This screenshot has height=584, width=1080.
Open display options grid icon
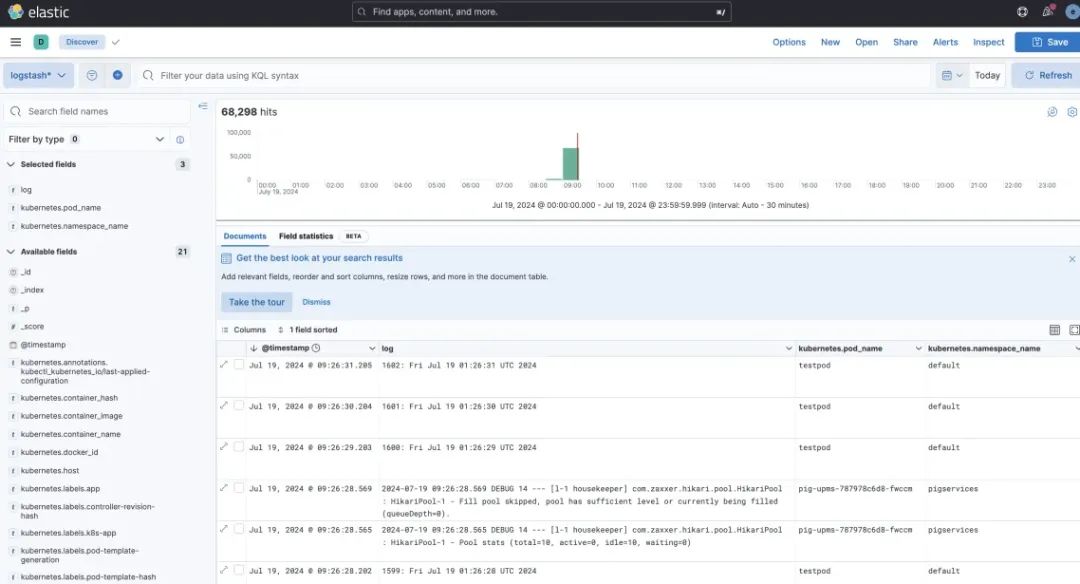(x=1055, y=330)
